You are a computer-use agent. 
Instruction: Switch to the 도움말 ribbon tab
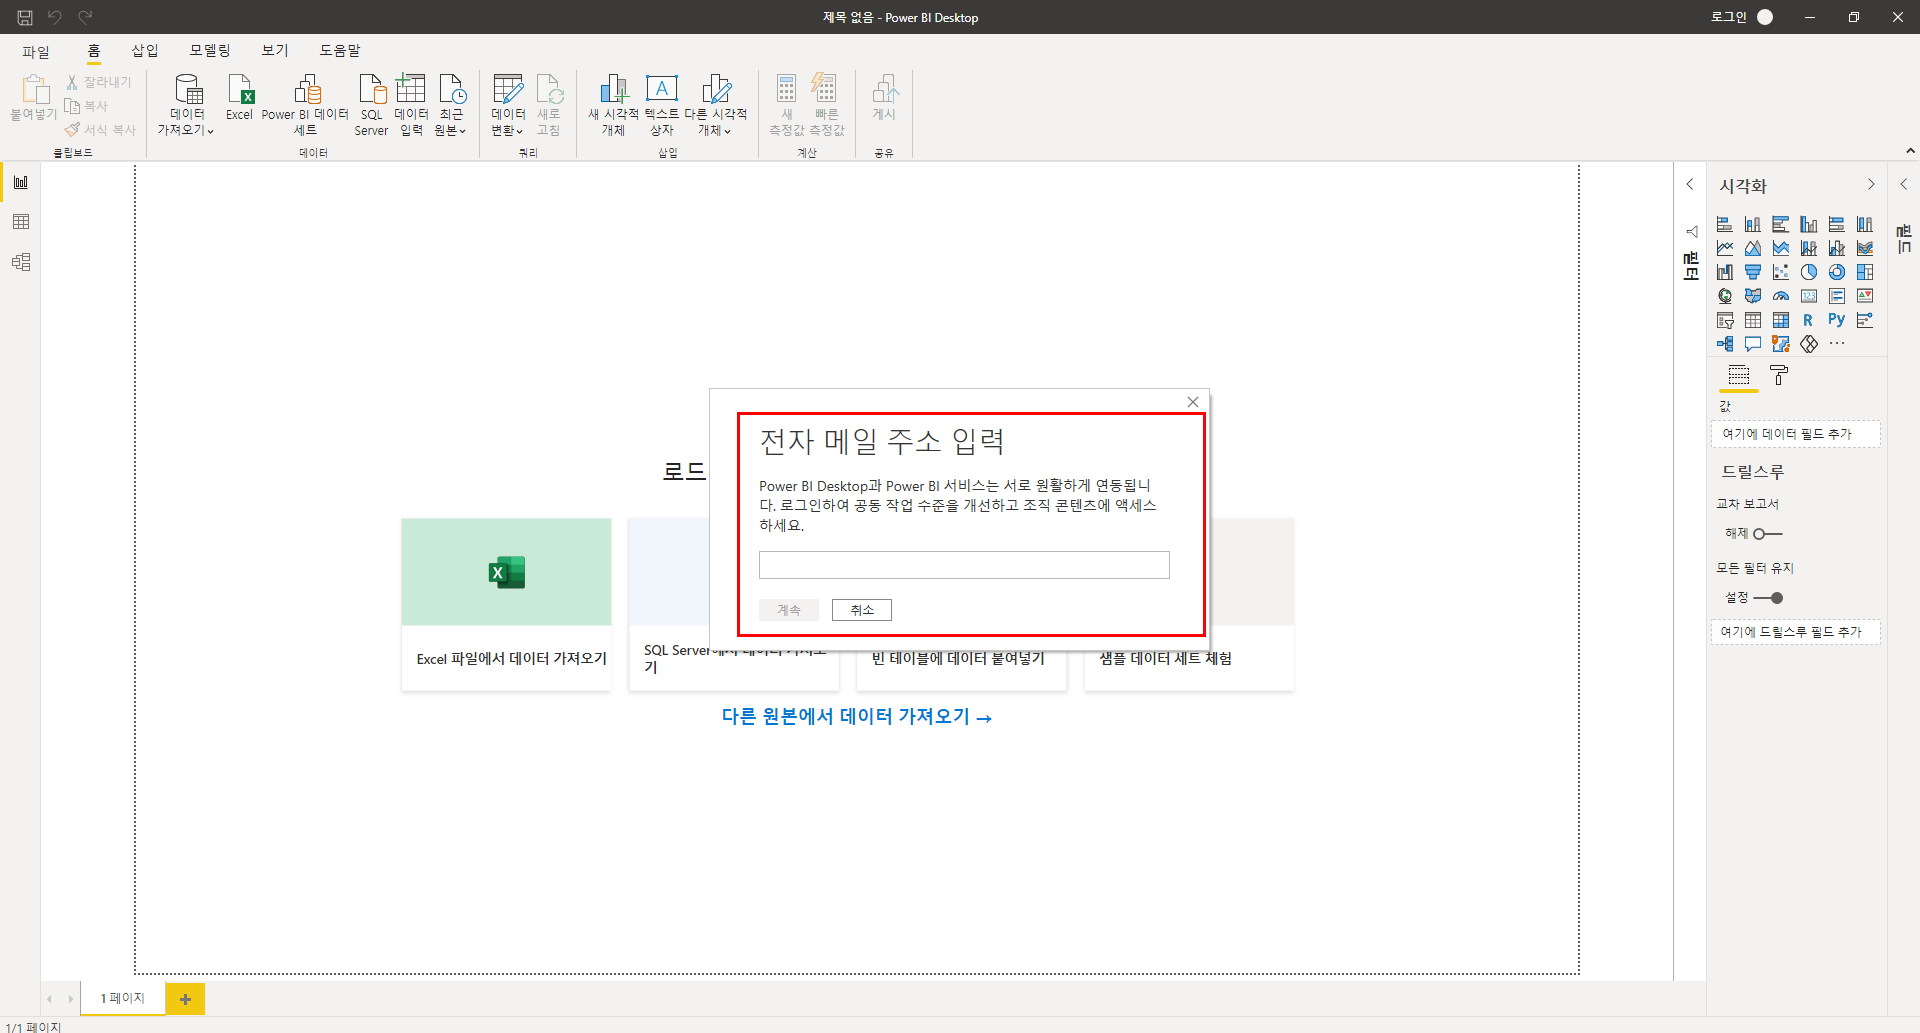click(340, 51)
